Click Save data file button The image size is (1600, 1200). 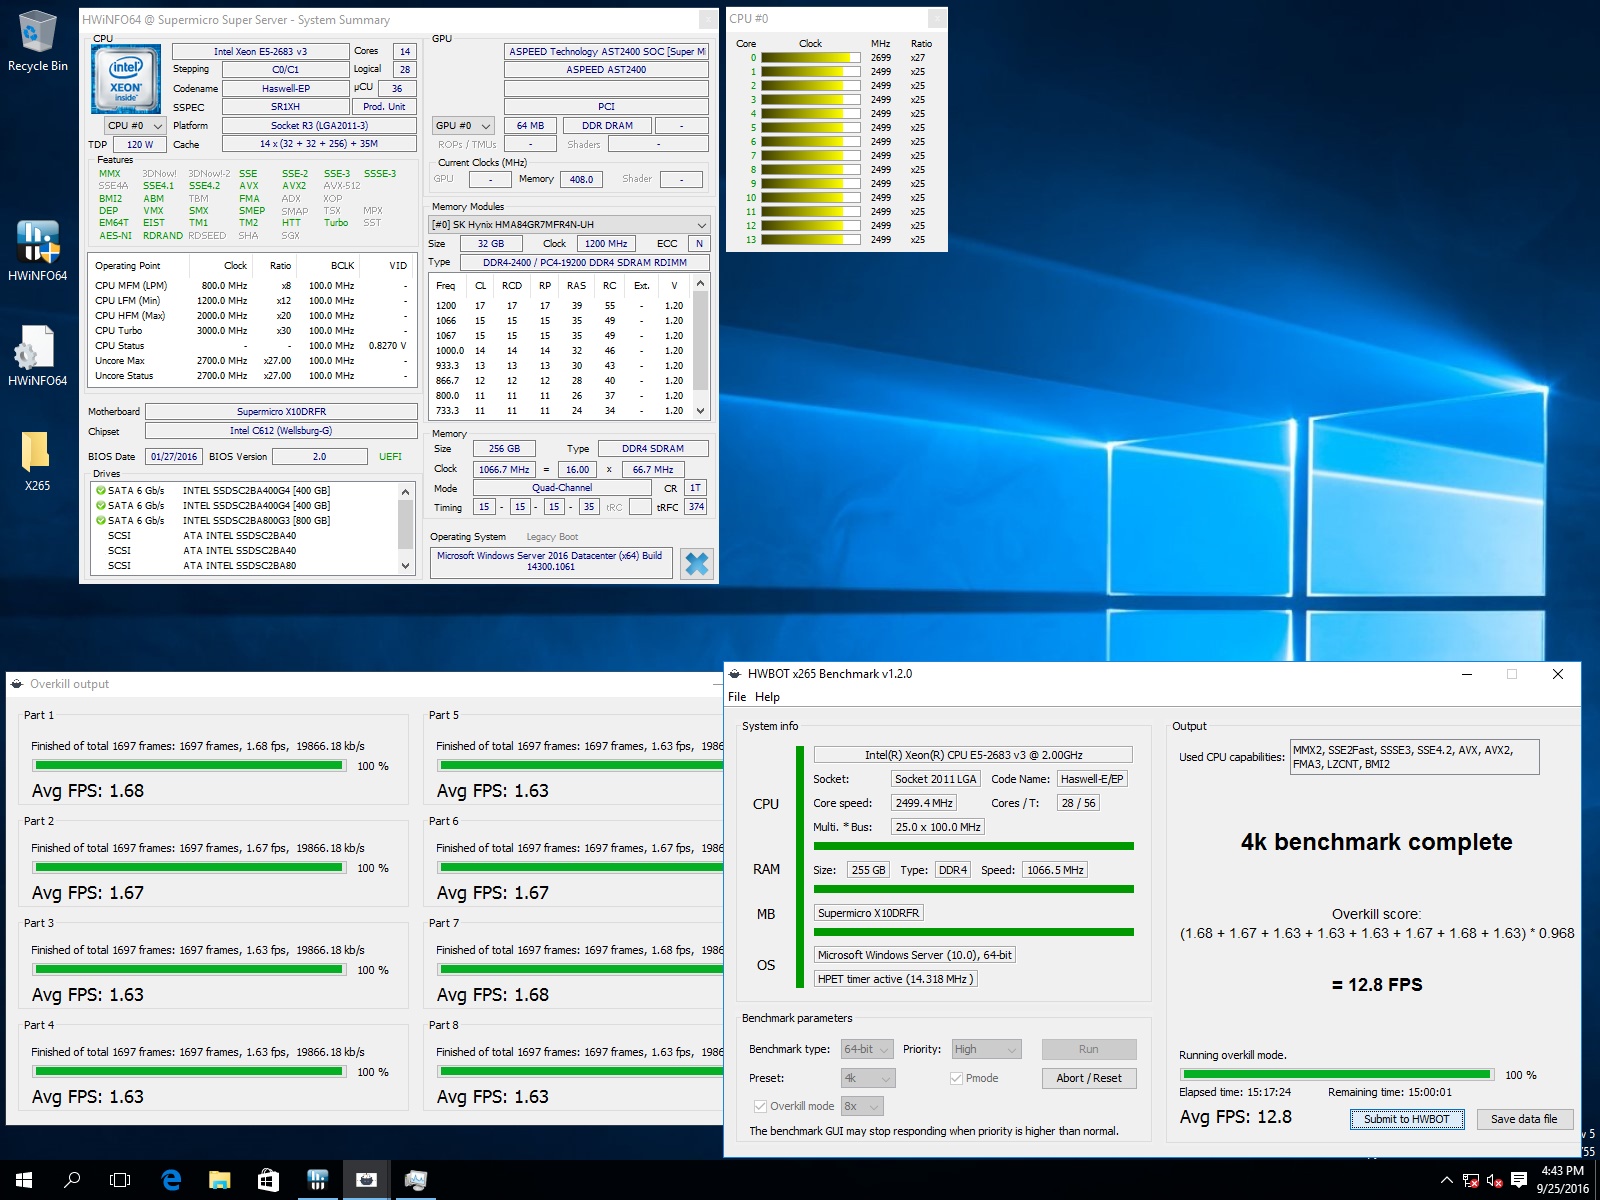[x=1524, y=1119]
